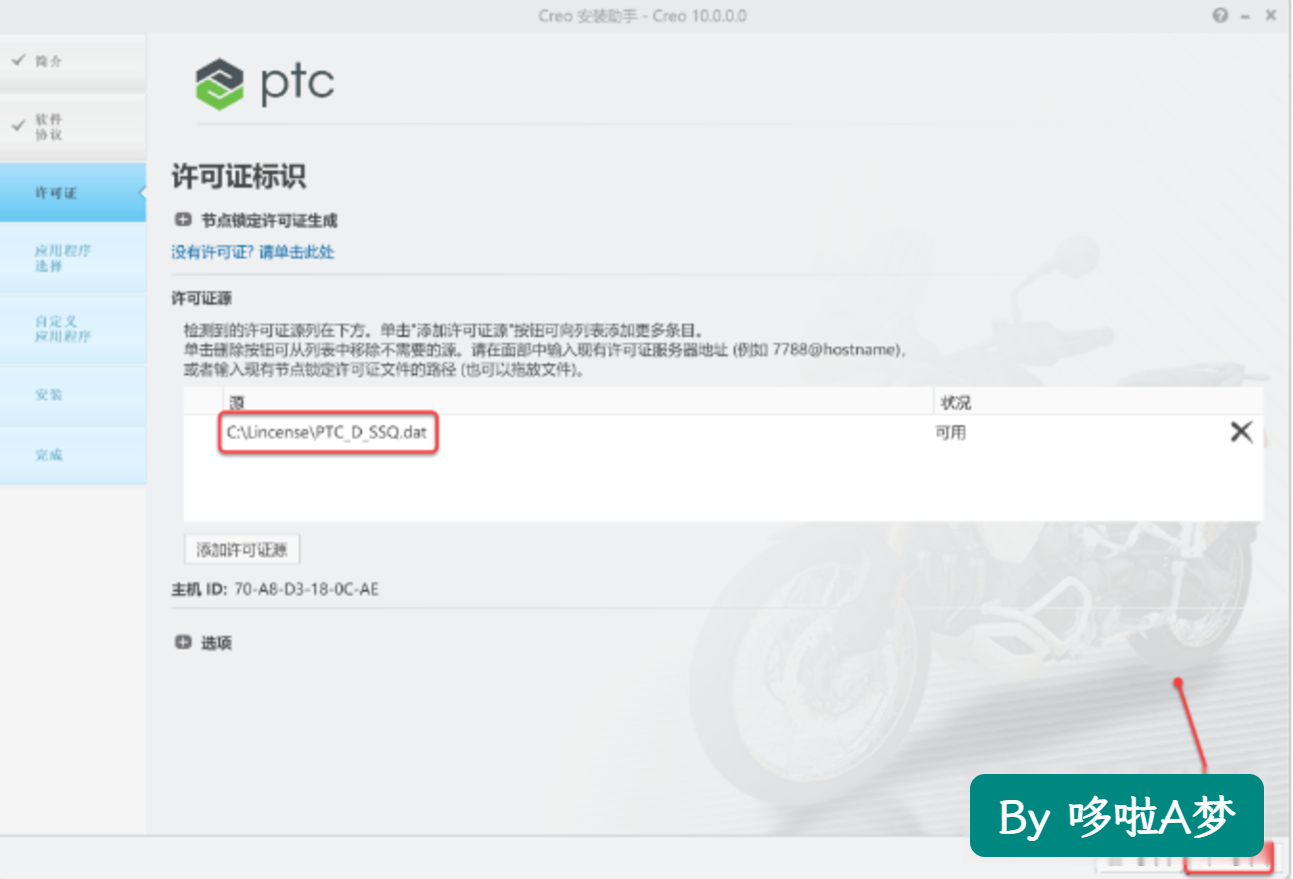Click the 源 column header
Image resolution: width=1293 pixels, height=879 pixels.
coord(236,402)
